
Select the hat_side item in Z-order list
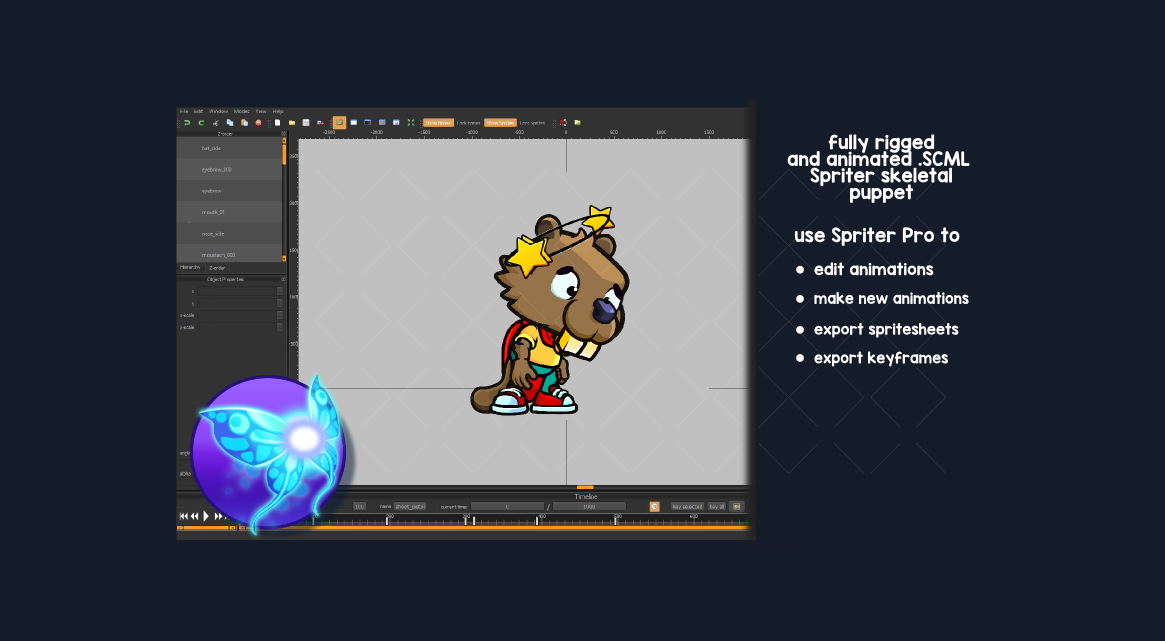pos(229,148)
